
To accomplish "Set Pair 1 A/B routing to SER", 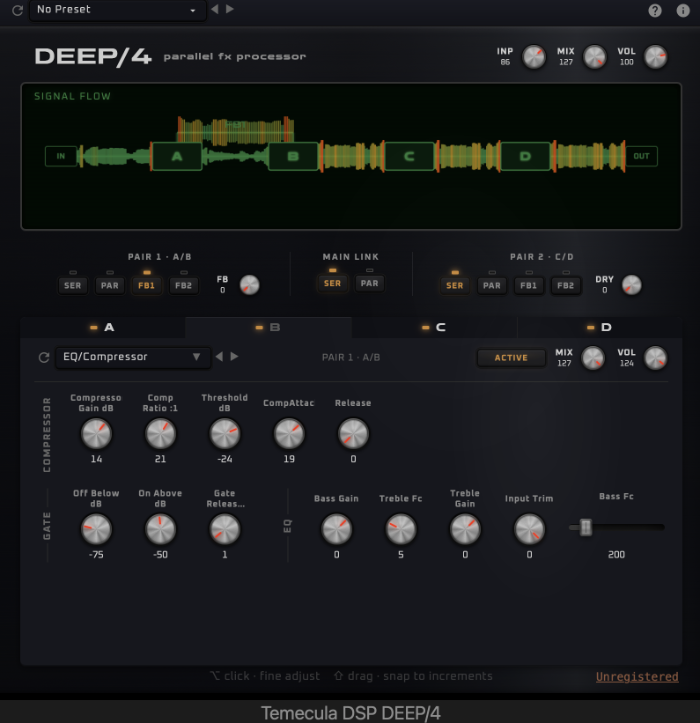I will [x=72, y=285].
